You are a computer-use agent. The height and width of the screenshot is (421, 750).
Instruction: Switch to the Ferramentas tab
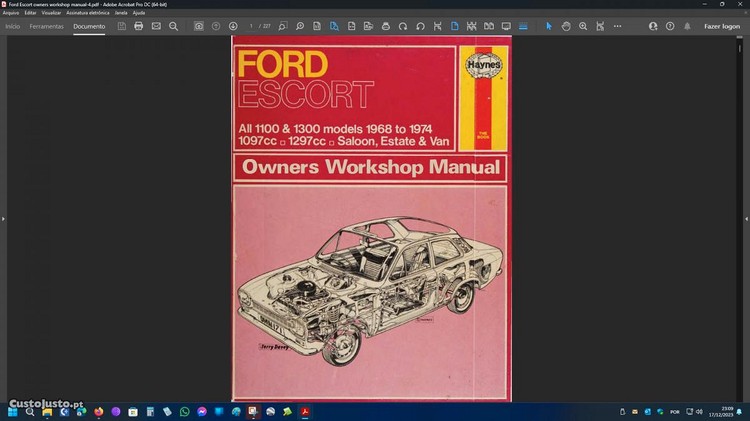click(x=46, y=26)
